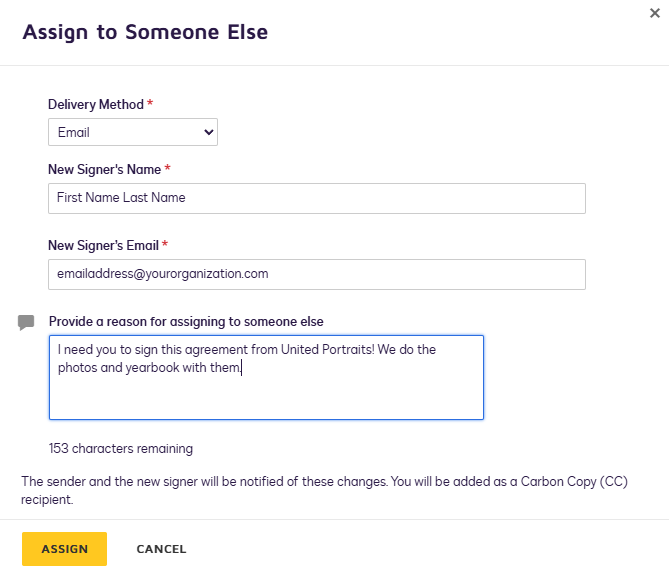
Task: Click the speech bubble comment icon
Action: [26, 322]
